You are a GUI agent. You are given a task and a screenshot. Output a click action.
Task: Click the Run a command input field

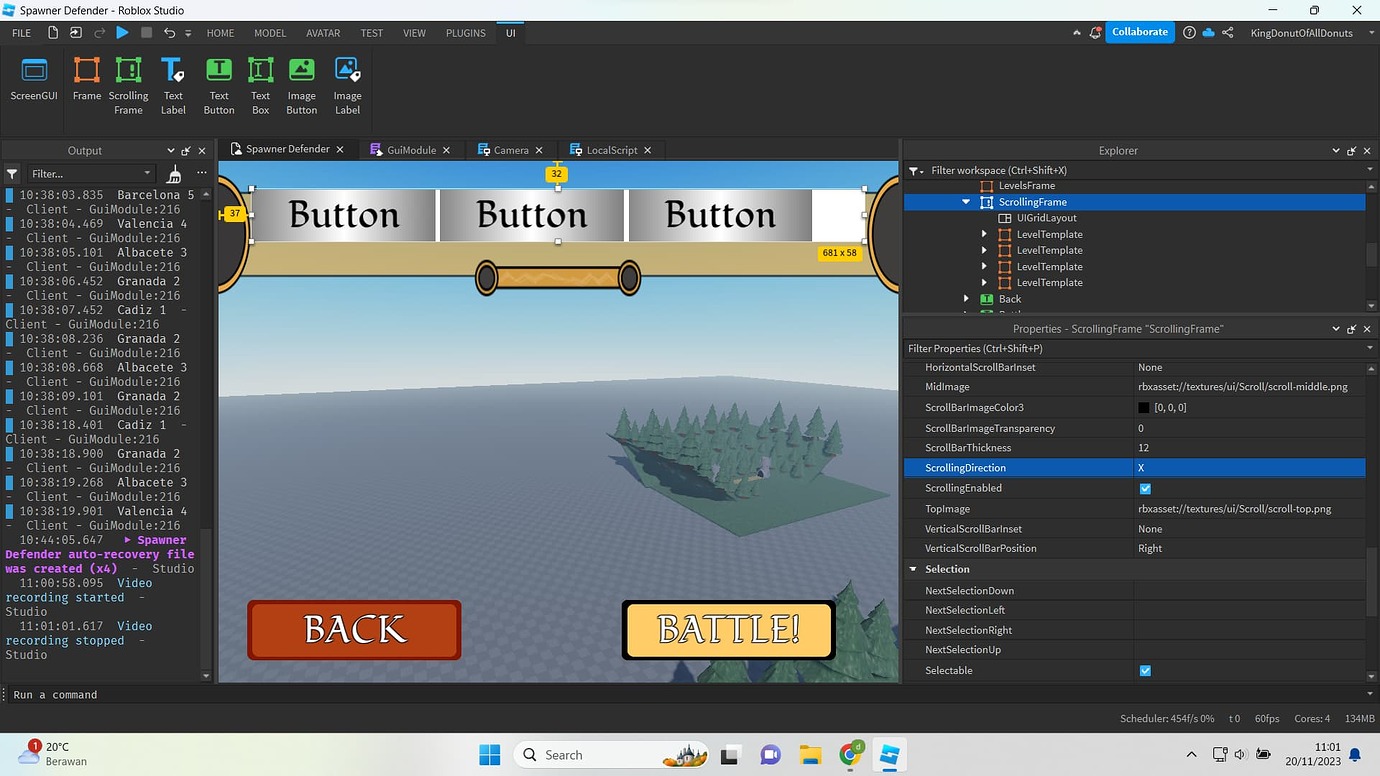tap(100, 694)
